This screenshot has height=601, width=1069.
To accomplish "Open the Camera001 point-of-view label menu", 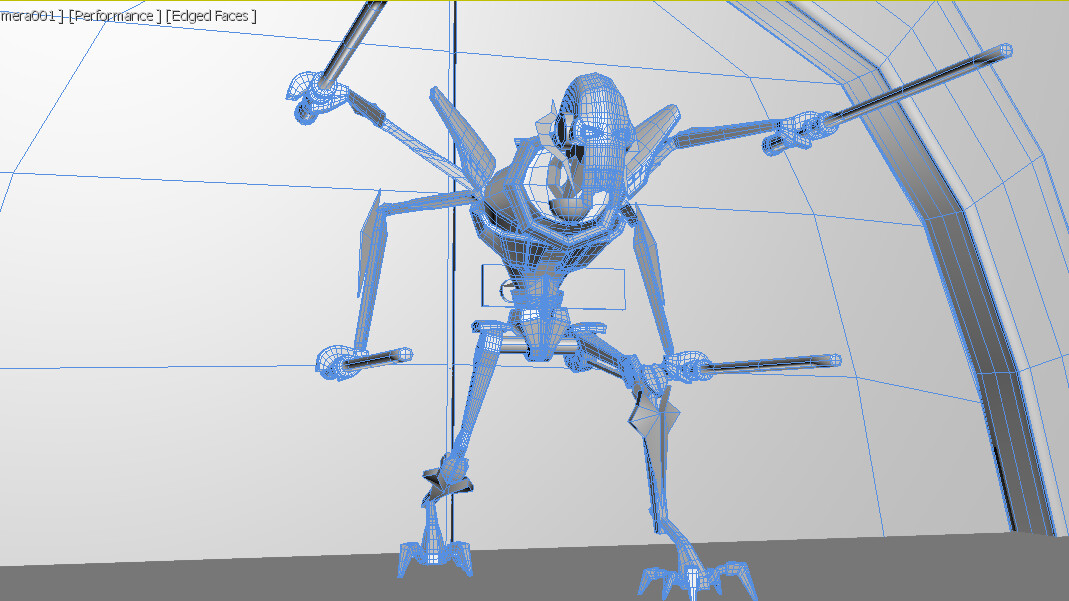I will pyautogui.click(x=25, y=15).
